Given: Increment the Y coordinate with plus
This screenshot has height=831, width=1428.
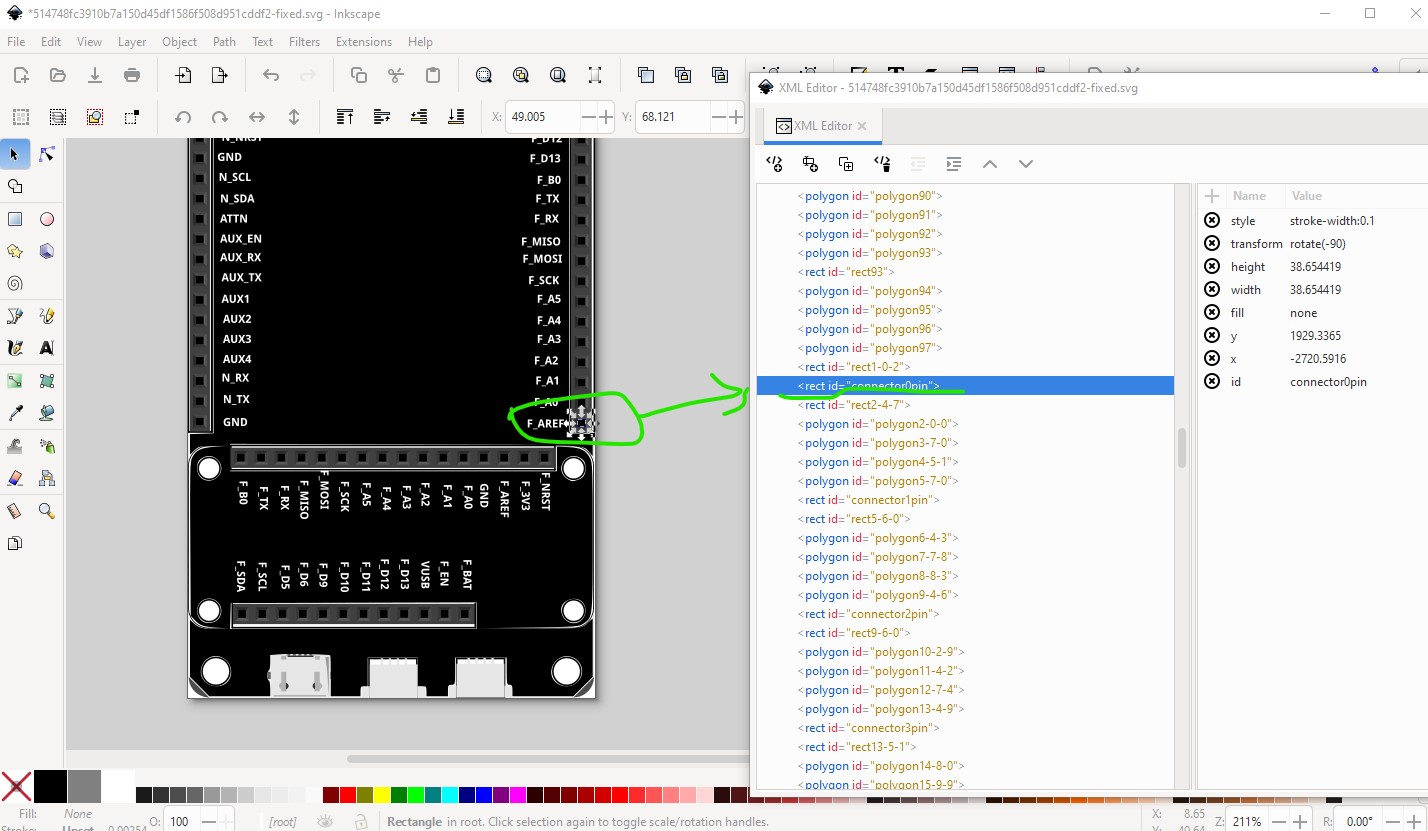Looking at the screenshot, I should click(x=736, y=117).
